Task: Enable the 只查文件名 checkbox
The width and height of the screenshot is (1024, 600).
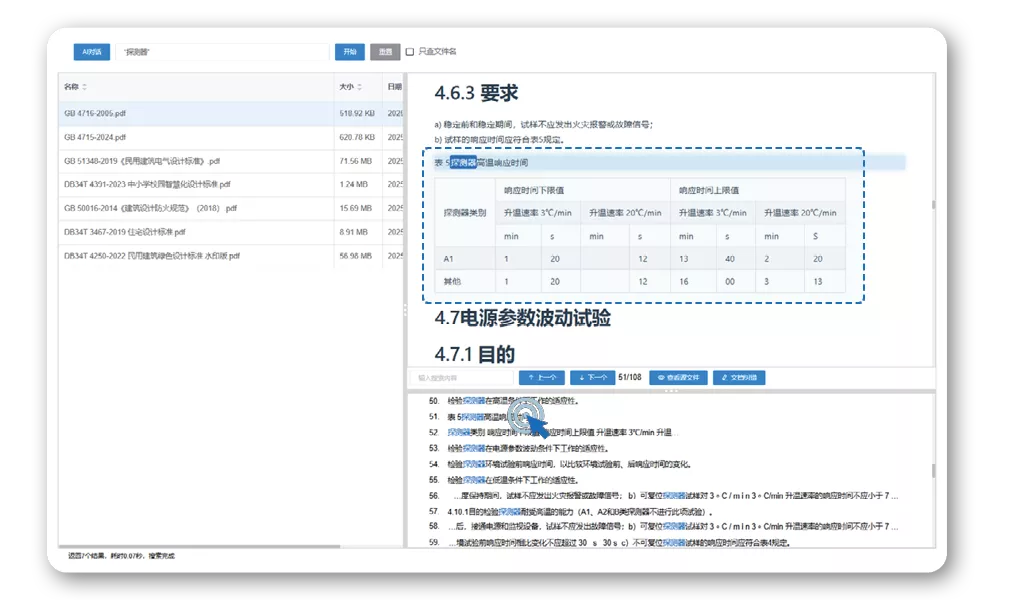Action: [x=409, y=52]
